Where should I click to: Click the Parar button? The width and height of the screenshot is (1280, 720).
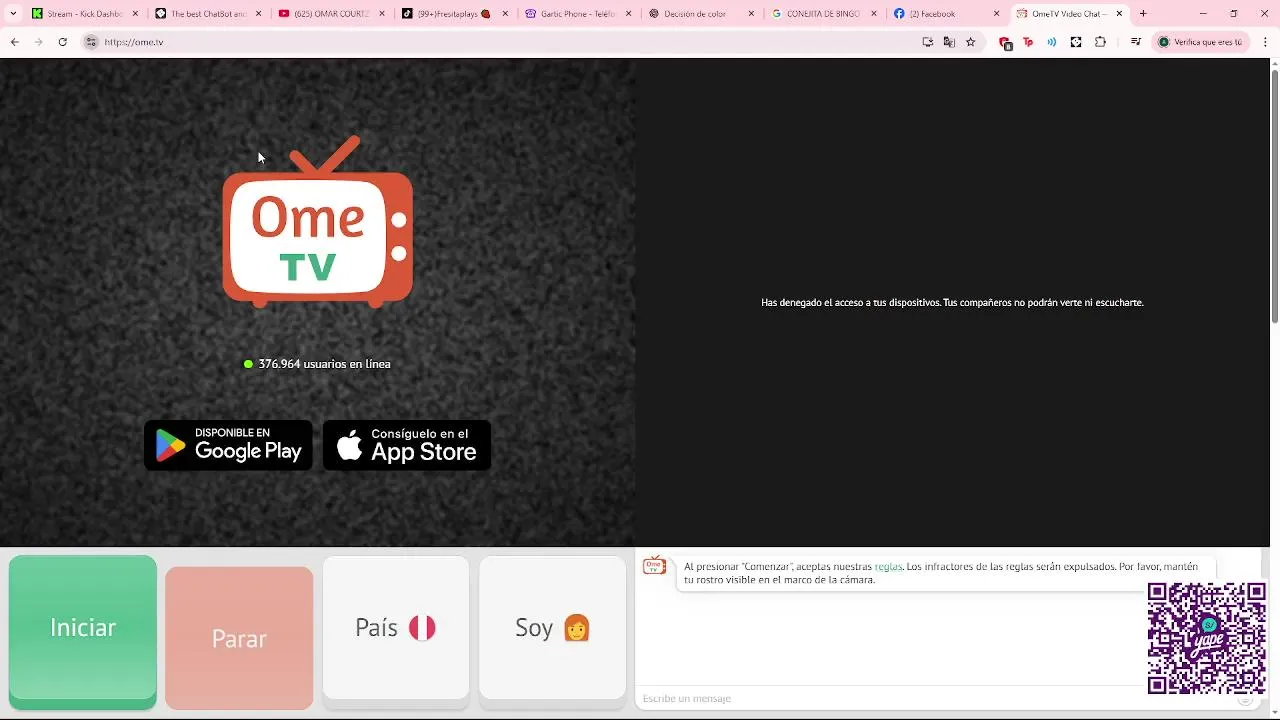(239, 638)
